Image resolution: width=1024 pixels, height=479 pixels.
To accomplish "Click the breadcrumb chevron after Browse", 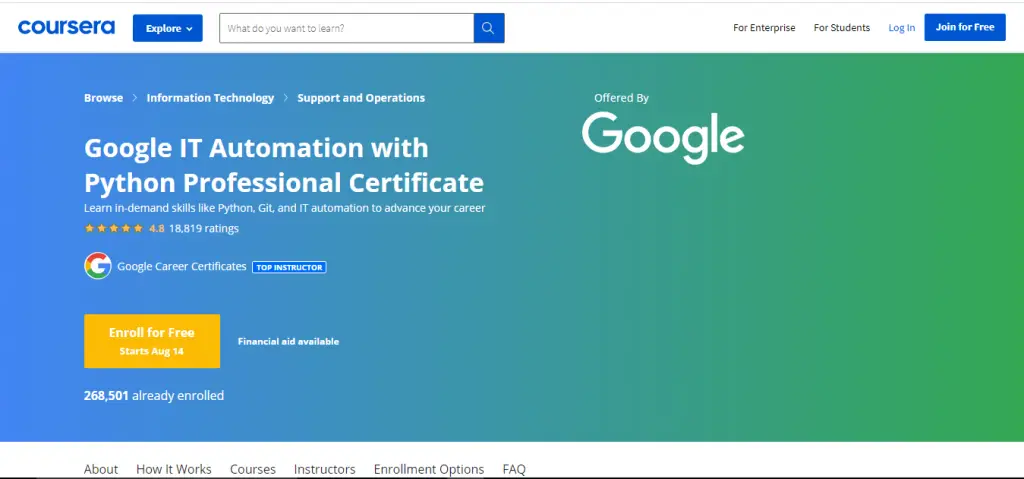I will 135,98.
